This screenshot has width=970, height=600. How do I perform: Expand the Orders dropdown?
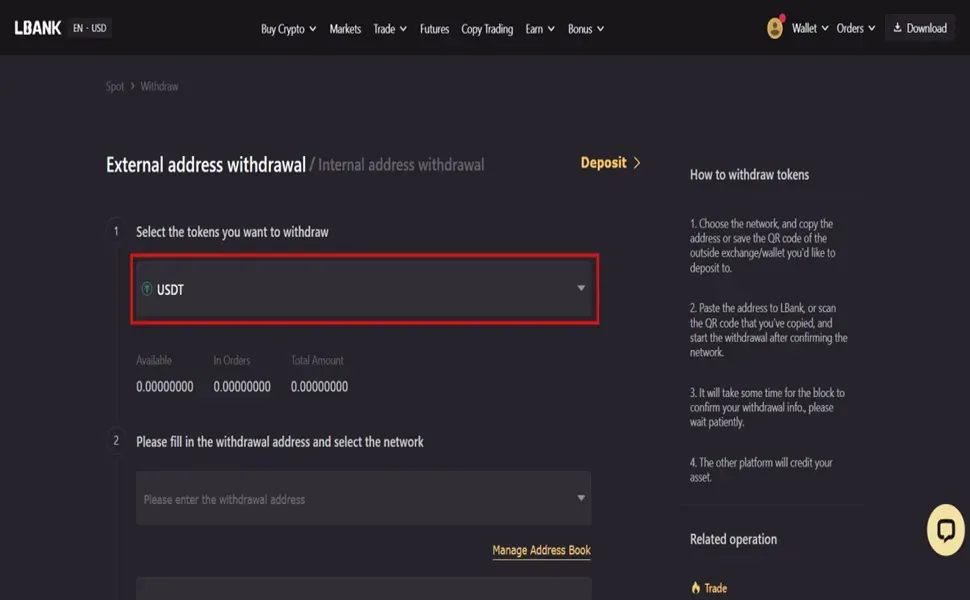(x=856, y=28)
